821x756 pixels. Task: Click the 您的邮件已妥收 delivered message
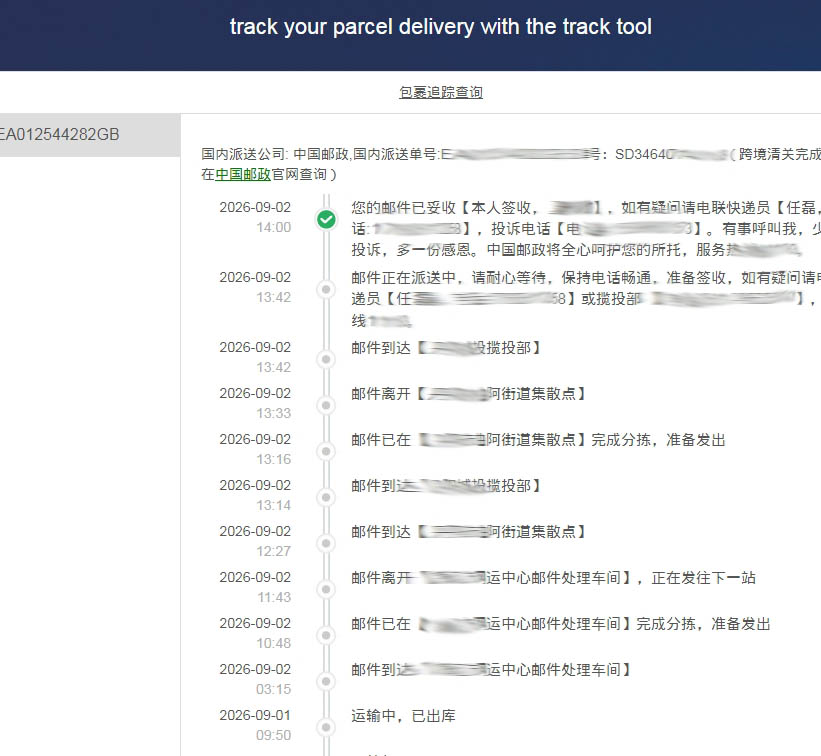pos(586,229)
